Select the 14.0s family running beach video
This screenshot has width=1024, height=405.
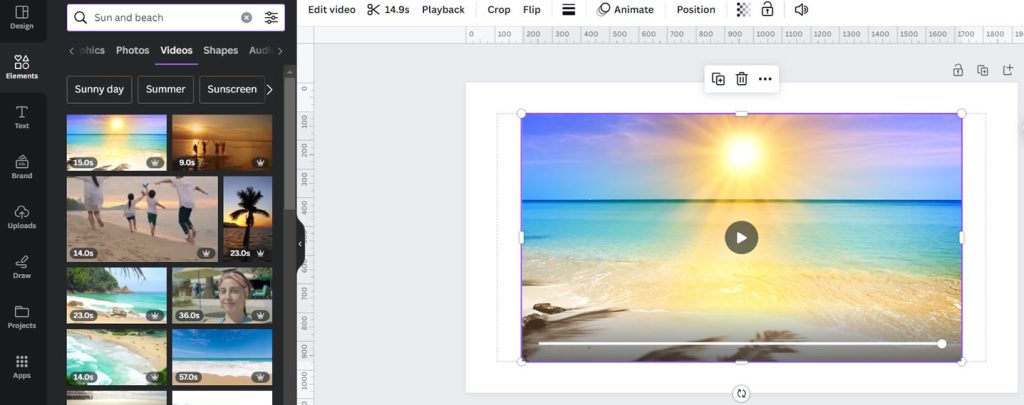(x=142, y=219)
